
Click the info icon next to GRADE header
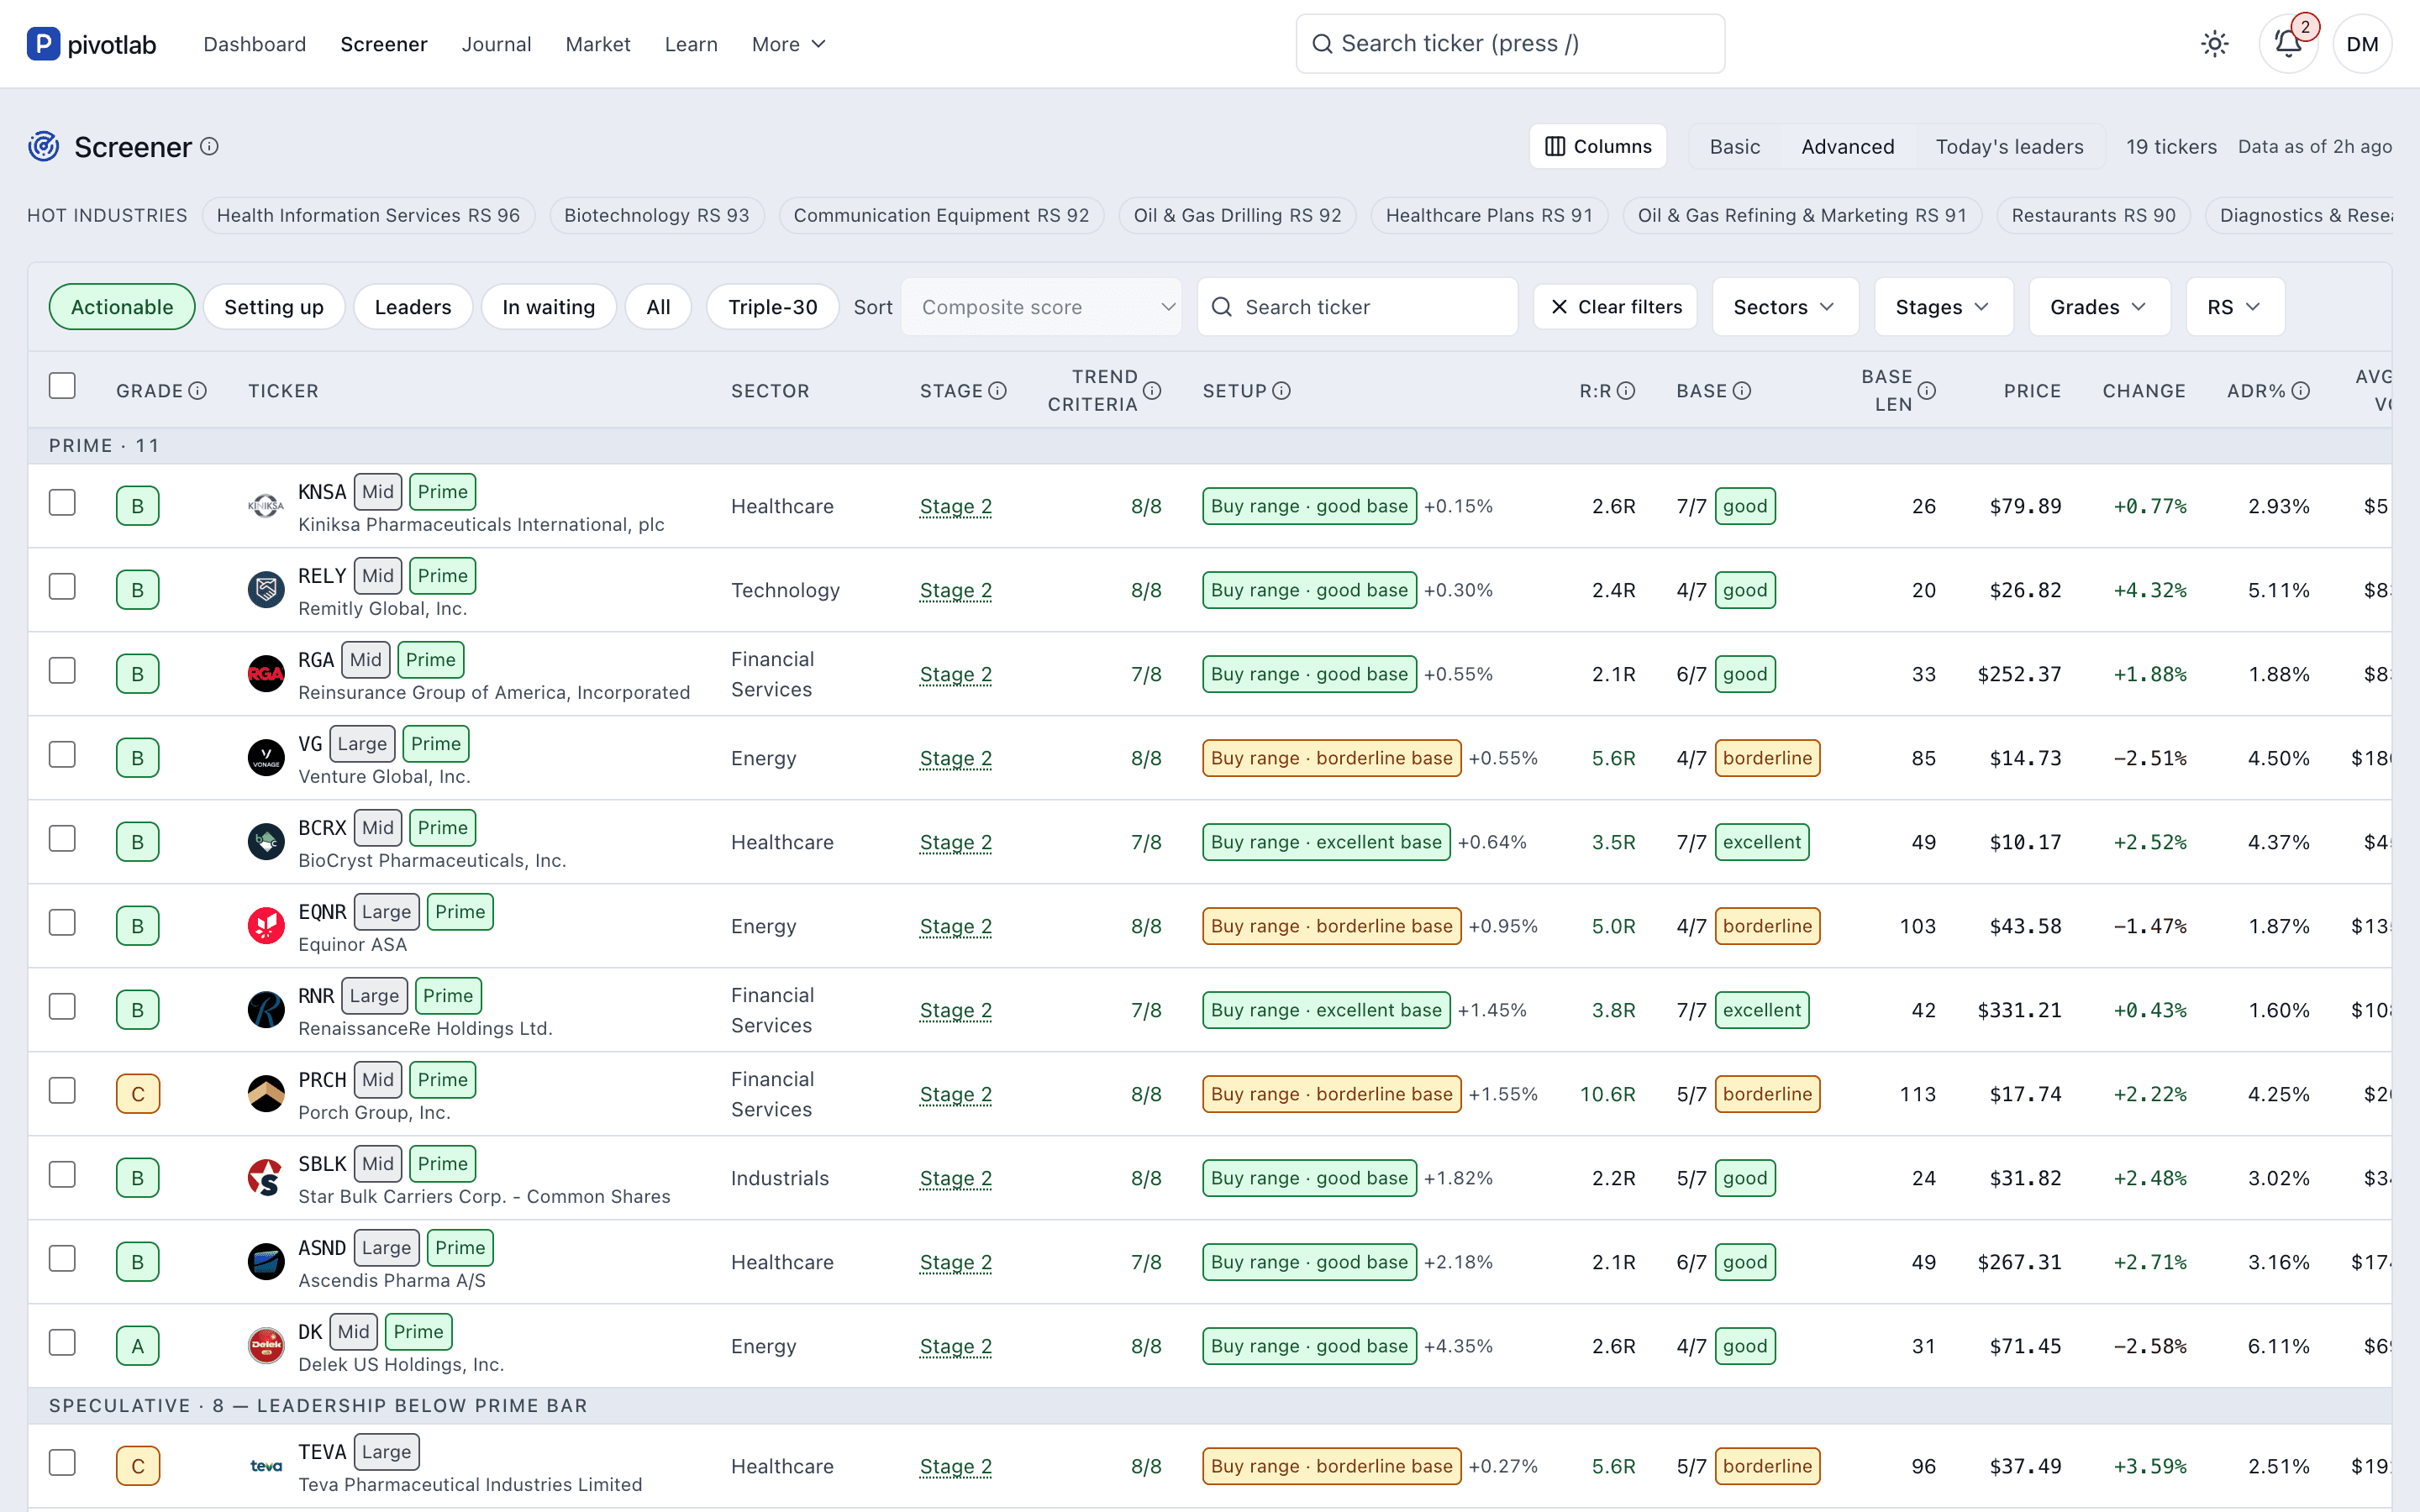point(198,391)
